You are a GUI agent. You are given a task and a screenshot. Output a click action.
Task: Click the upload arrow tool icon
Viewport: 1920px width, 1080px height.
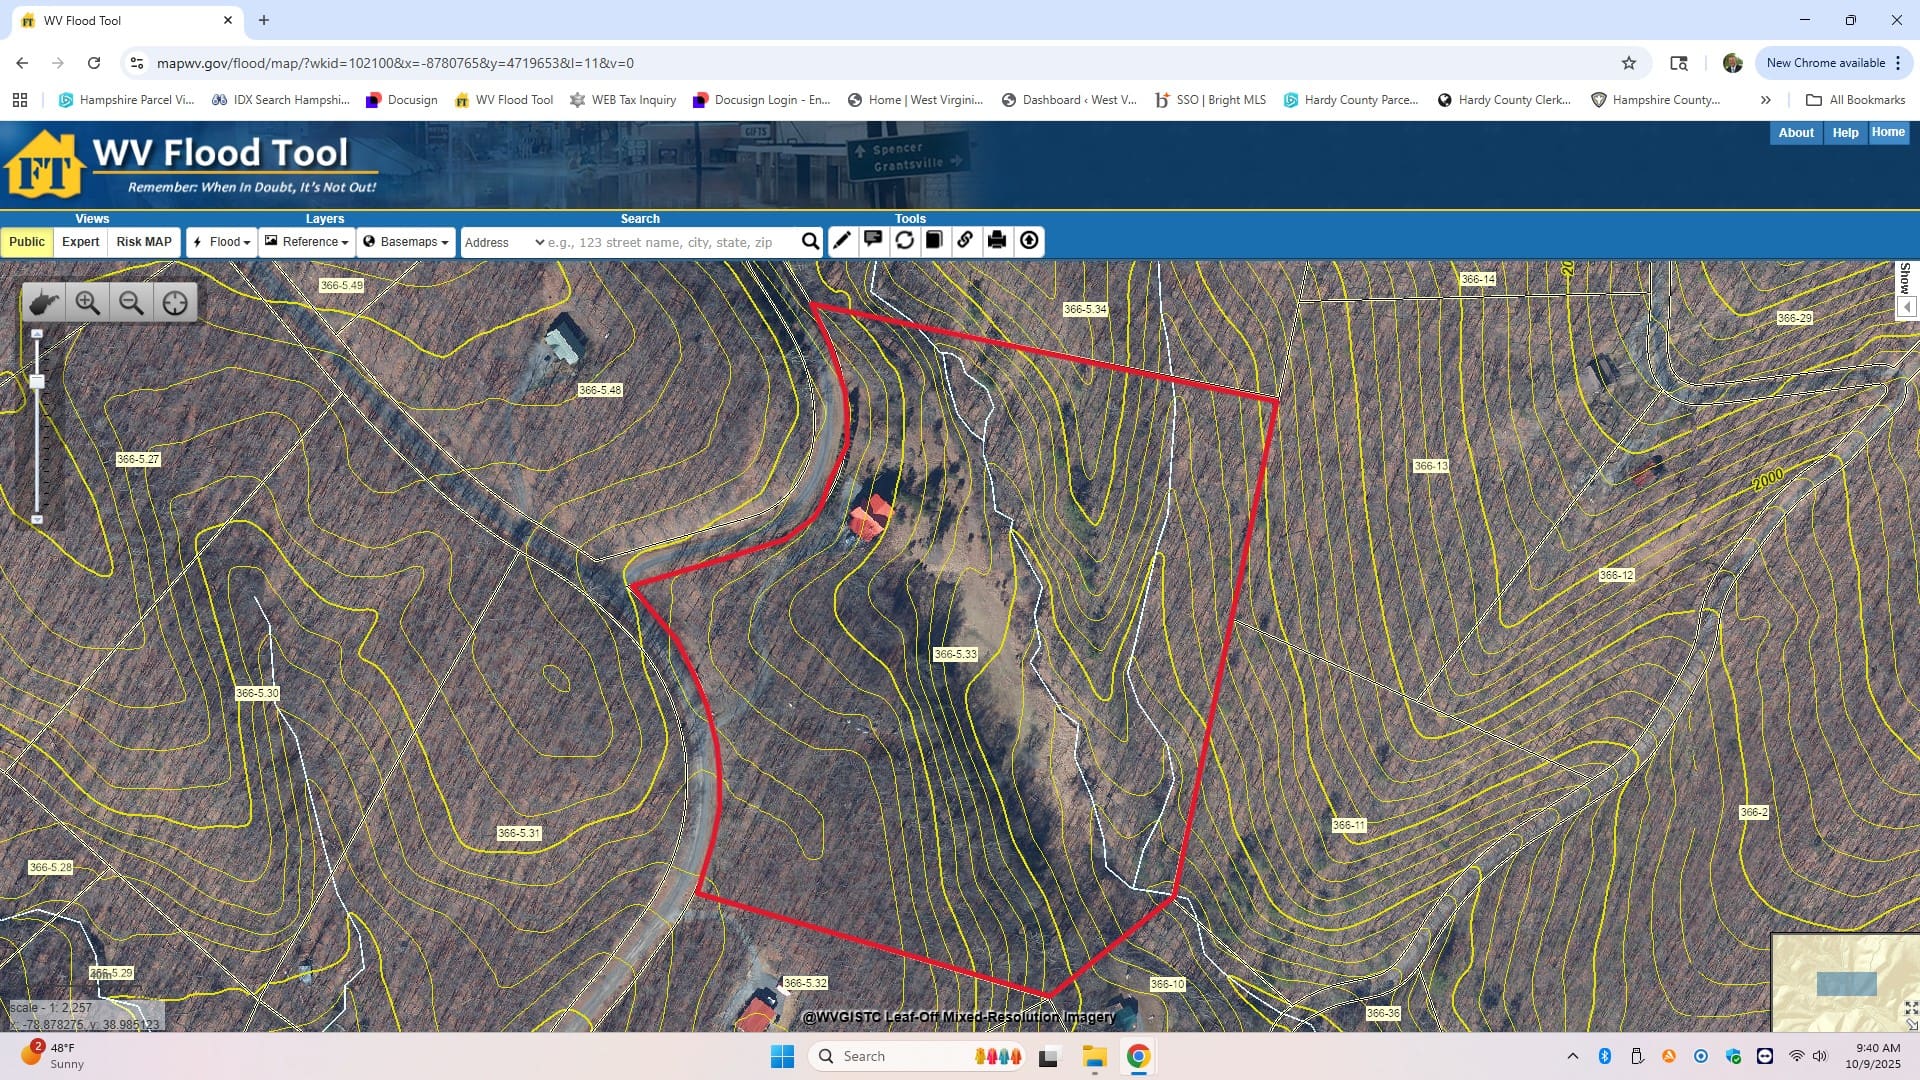click(x=1029, y=241)
